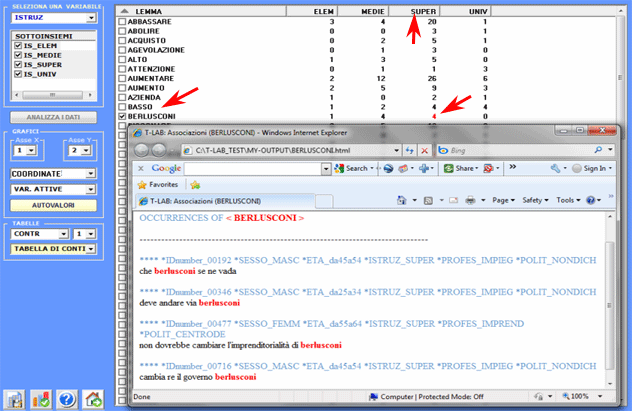Viewport: 632px width, 411px height.
Task: Click in the Bing search box
Action: coord(520,150)
